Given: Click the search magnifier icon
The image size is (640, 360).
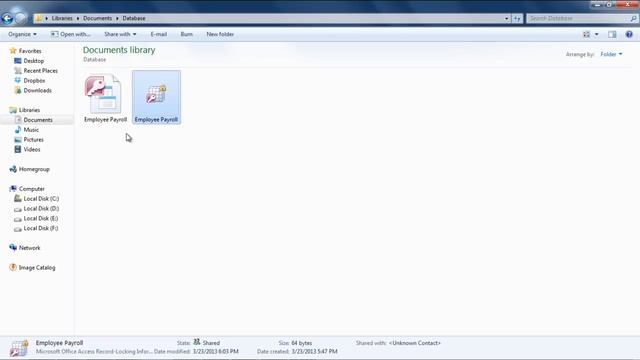Looking at the screenshot, I should (x=633, y=18).
